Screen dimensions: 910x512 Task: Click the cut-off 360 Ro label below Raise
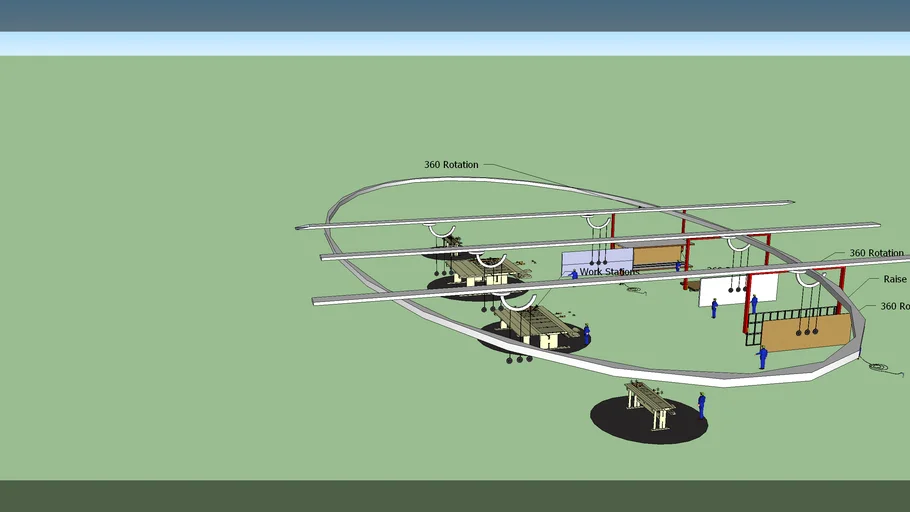[x=893, y=307]
